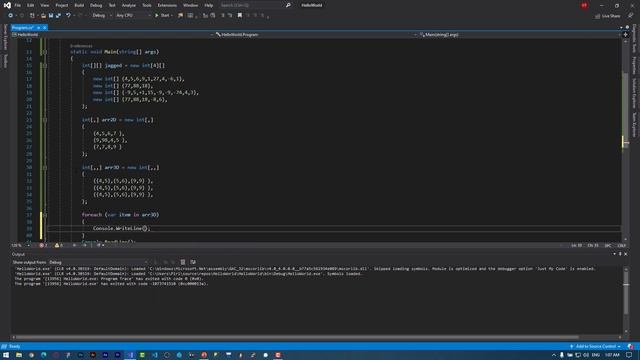Open the Window menu
Viewport: 640px width, 360px height.
[190, 5]
